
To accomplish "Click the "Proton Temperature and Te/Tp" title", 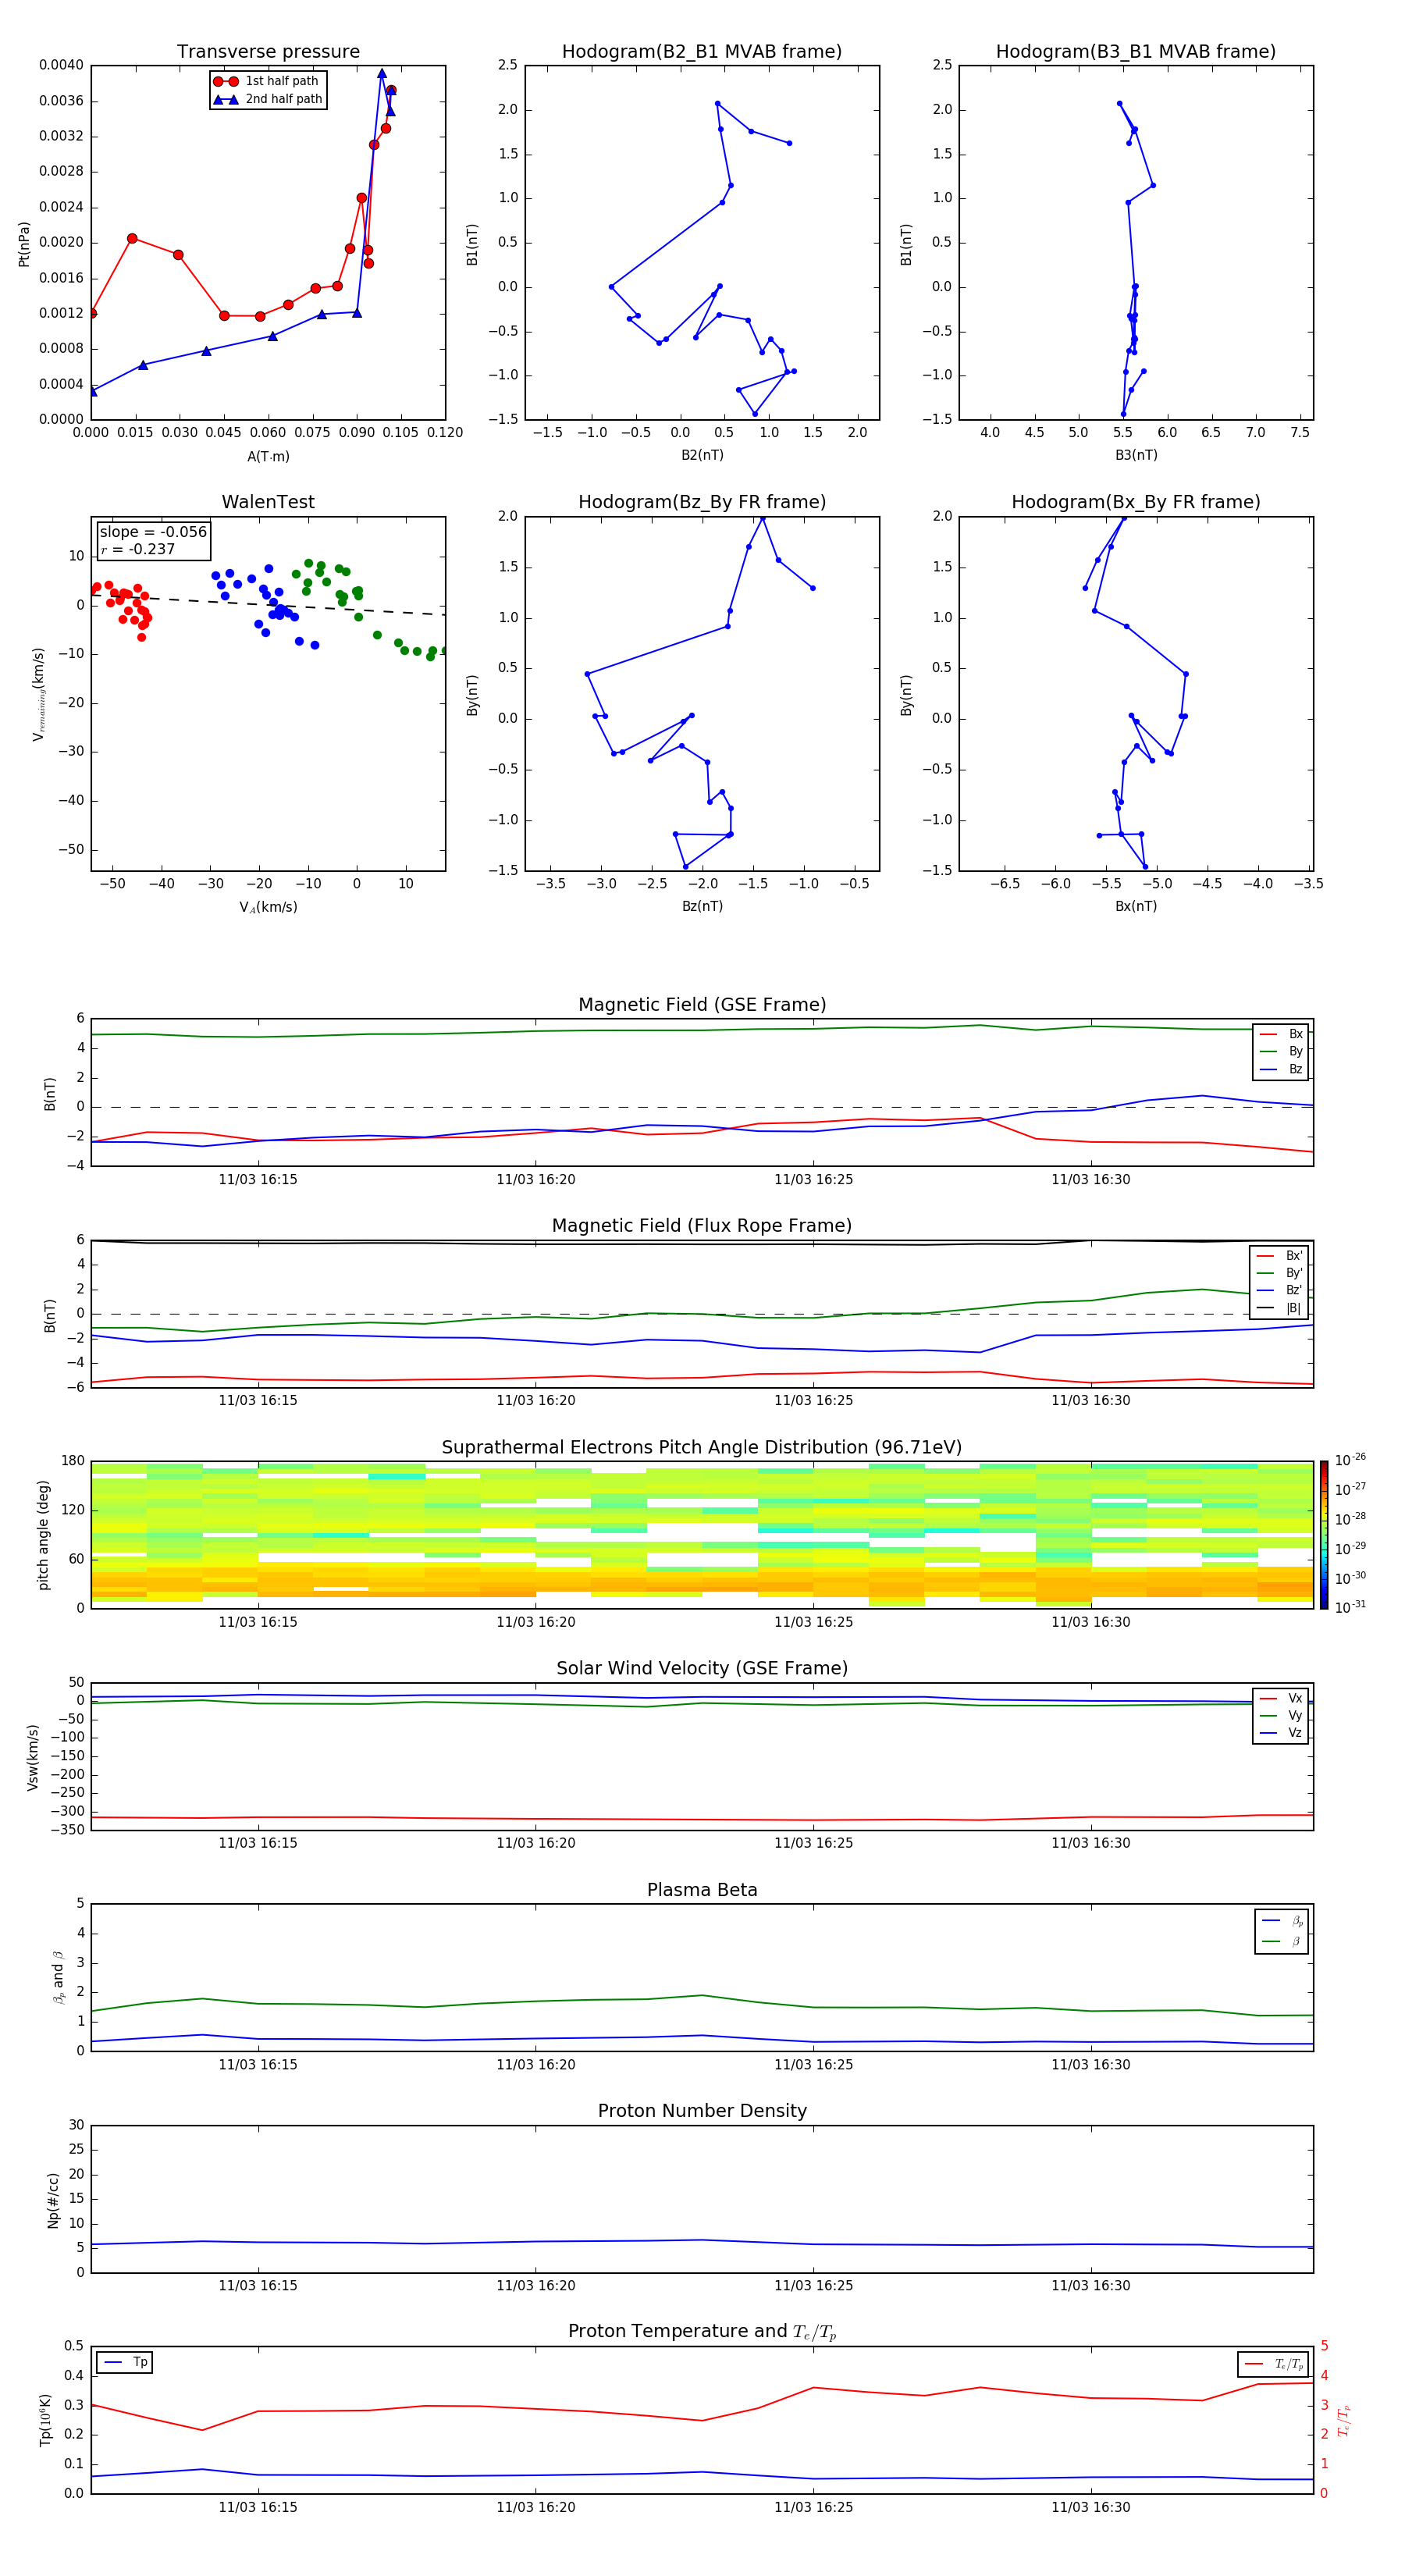I will coord(702,2332).
